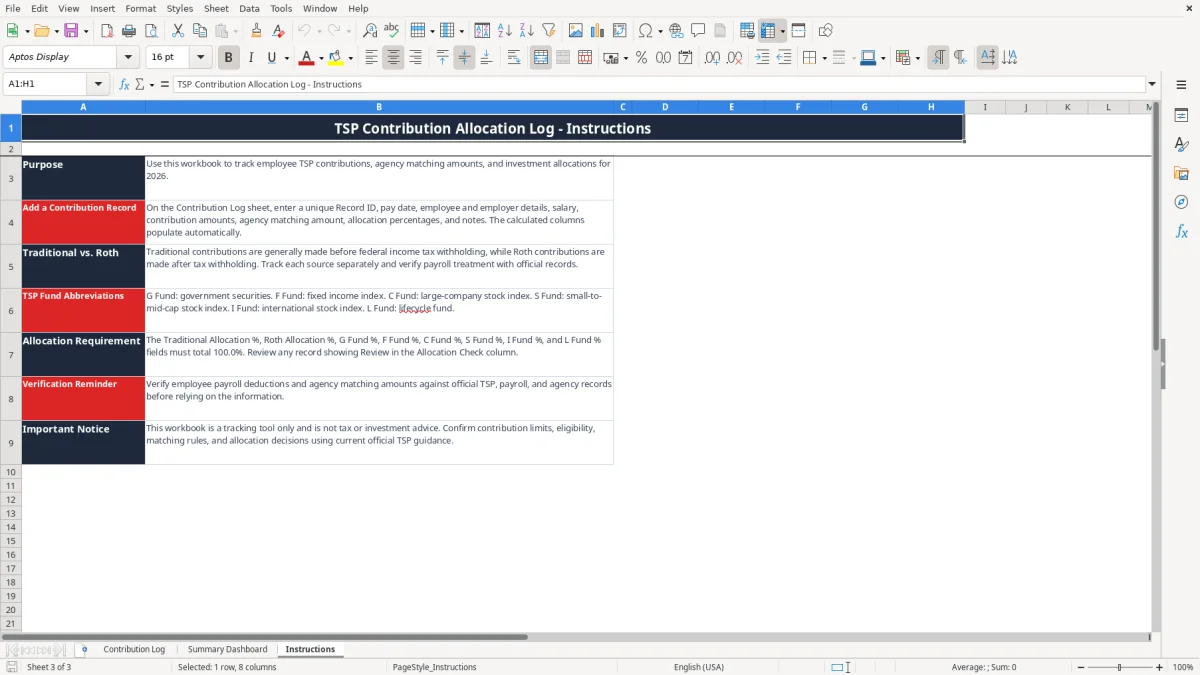Click Add Decimal Place icon

pos(712,58)
